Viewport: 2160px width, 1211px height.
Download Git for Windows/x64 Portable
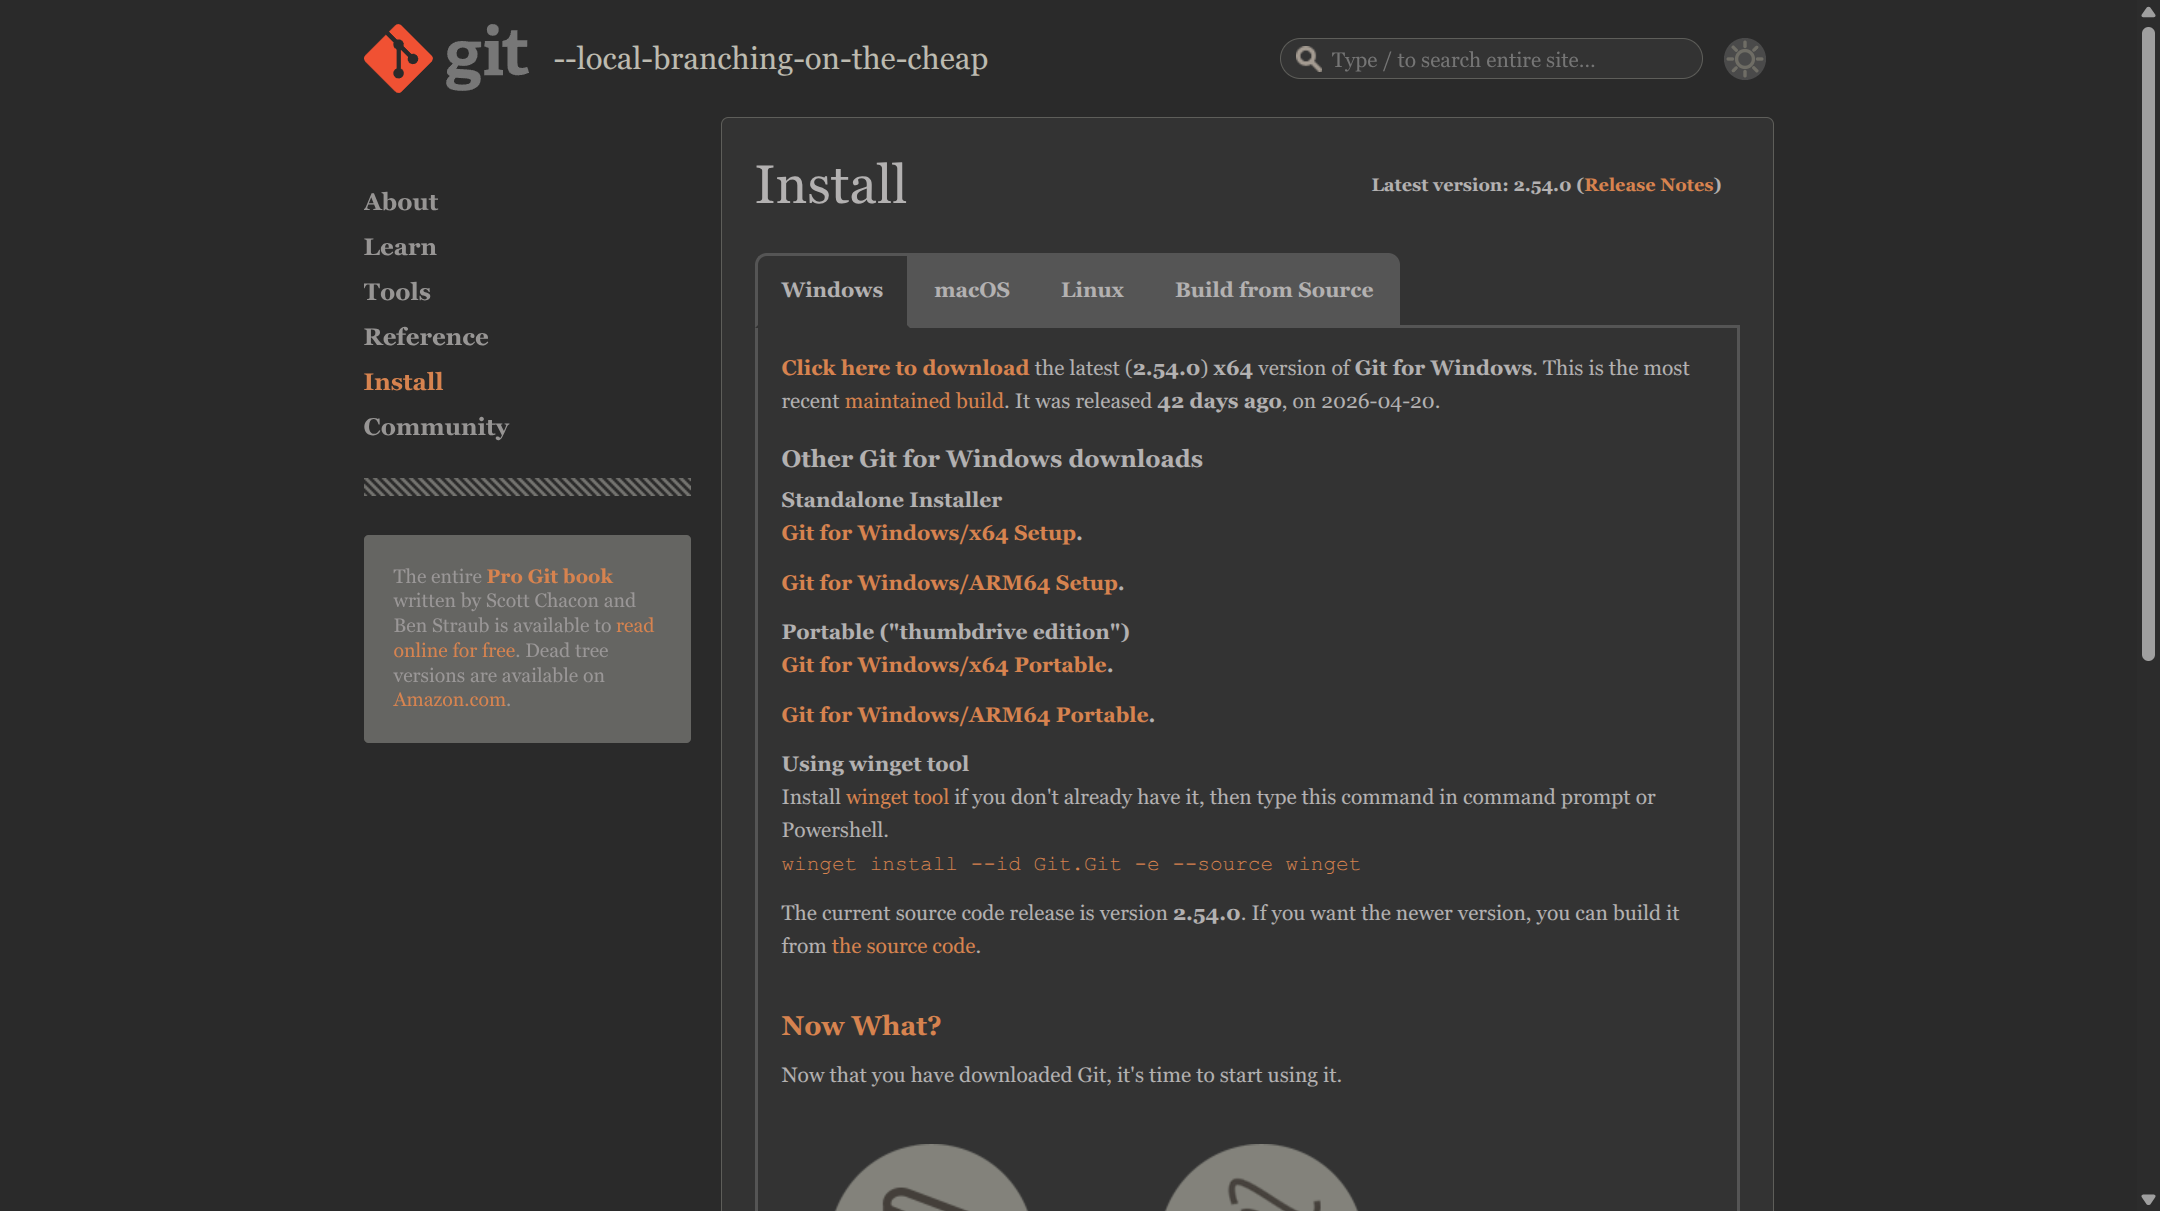click(944, 665)
